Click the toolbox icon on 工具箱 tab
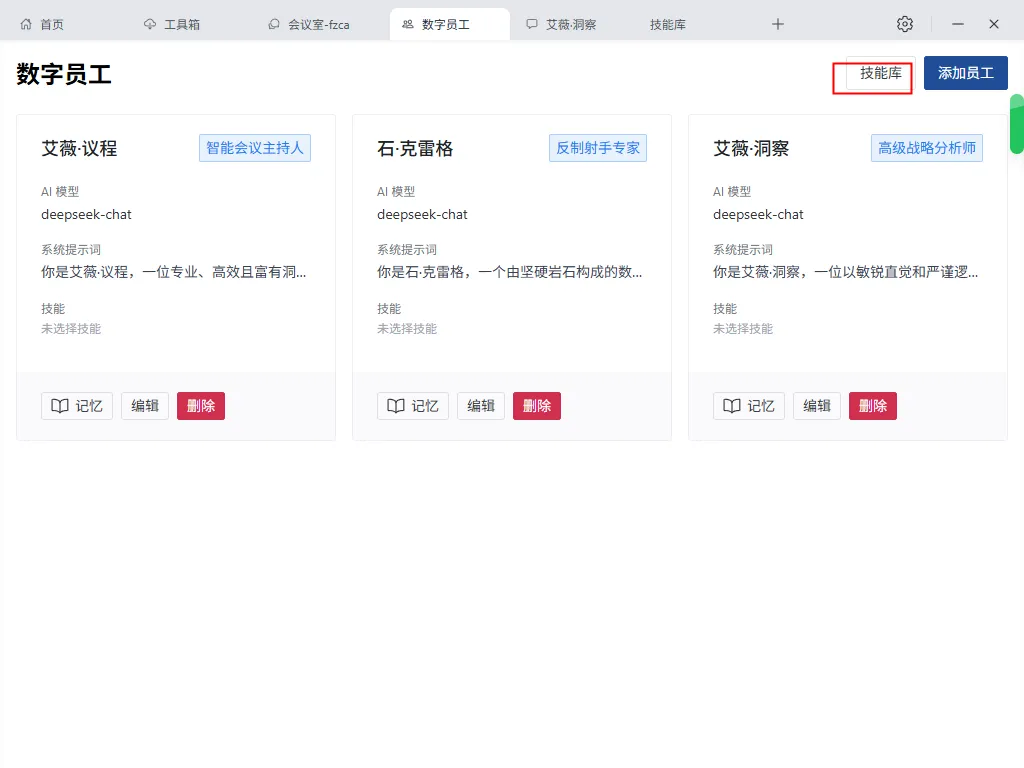 150,23
